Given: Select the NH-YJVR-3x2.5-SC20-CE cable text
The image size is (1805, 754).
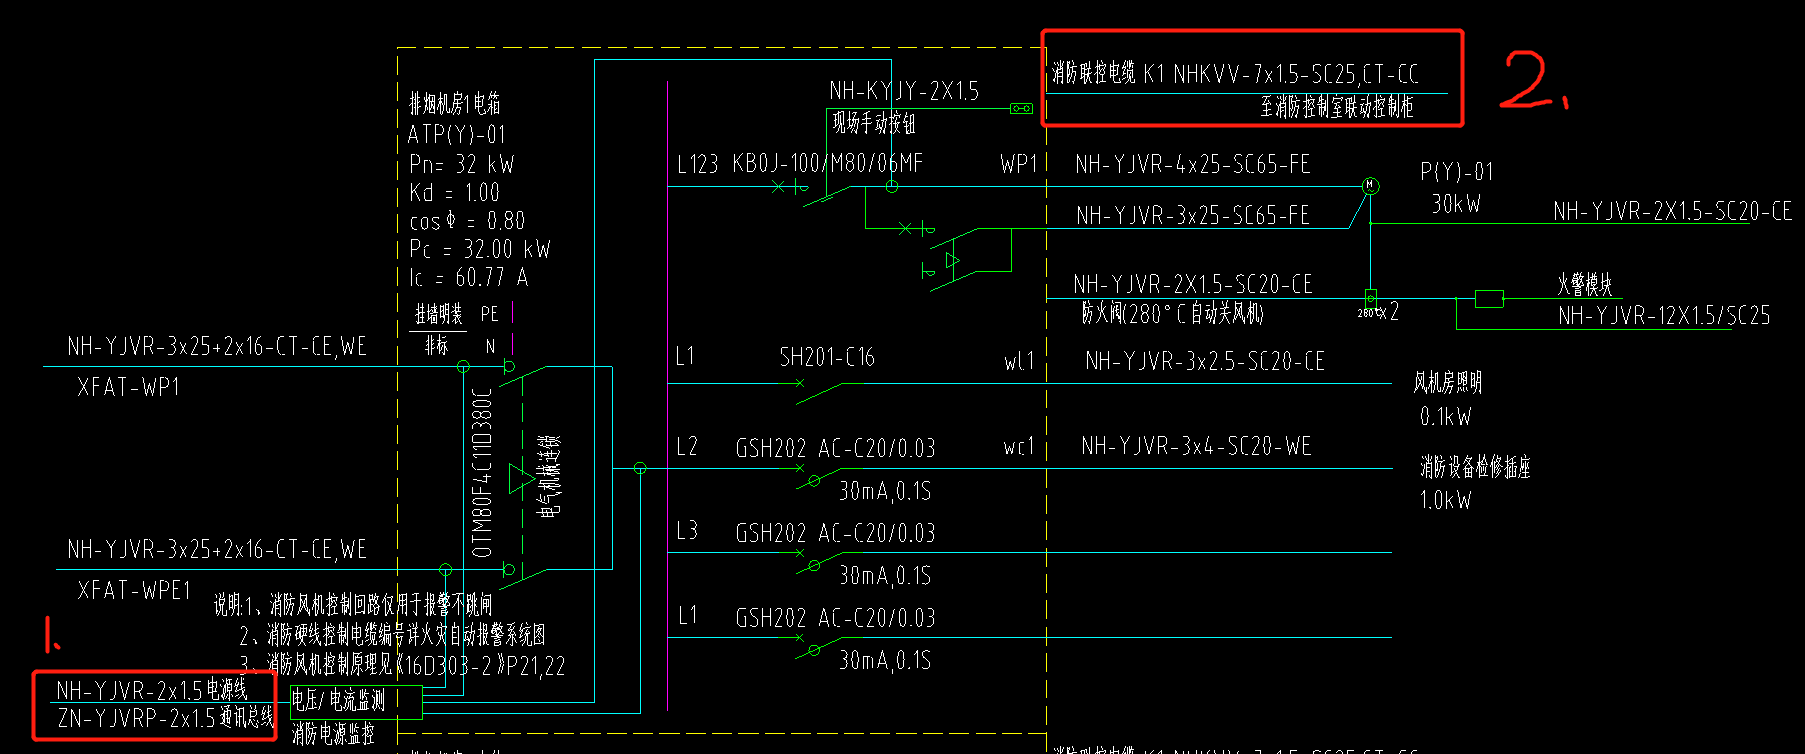Looking at the screenshot, I should 1205,361.
